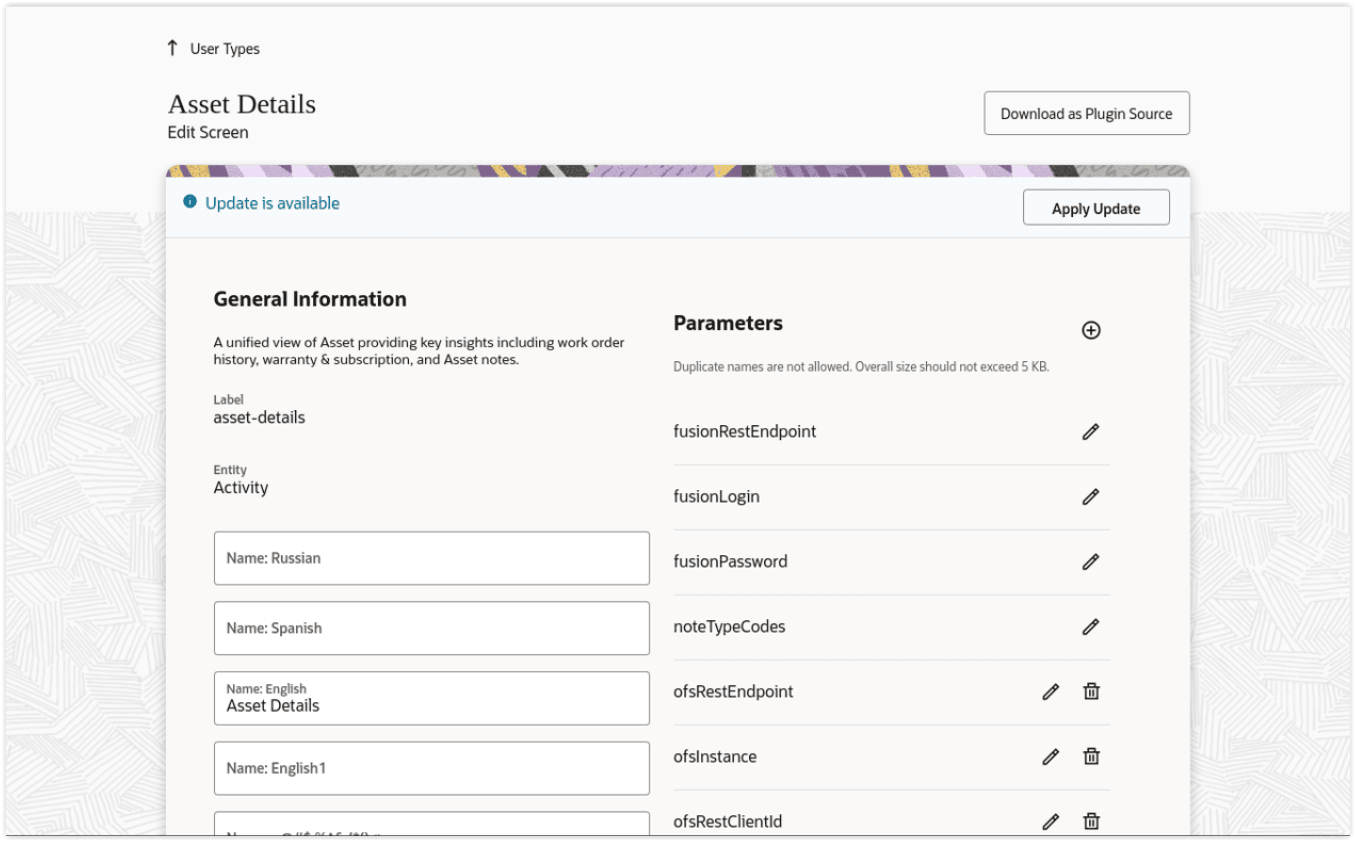Screen dimensions: 1355x841
Task: Delete the ofsInstance parameter
Action: [1092, 756]
